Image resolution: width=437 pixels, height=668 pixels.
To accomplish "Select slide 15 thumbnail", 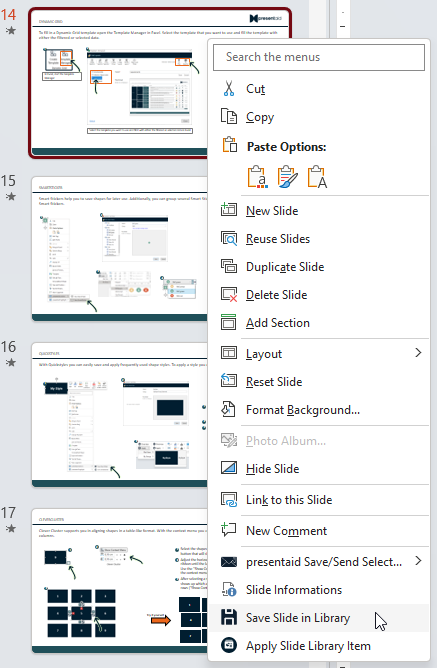I will pos(120,249).
